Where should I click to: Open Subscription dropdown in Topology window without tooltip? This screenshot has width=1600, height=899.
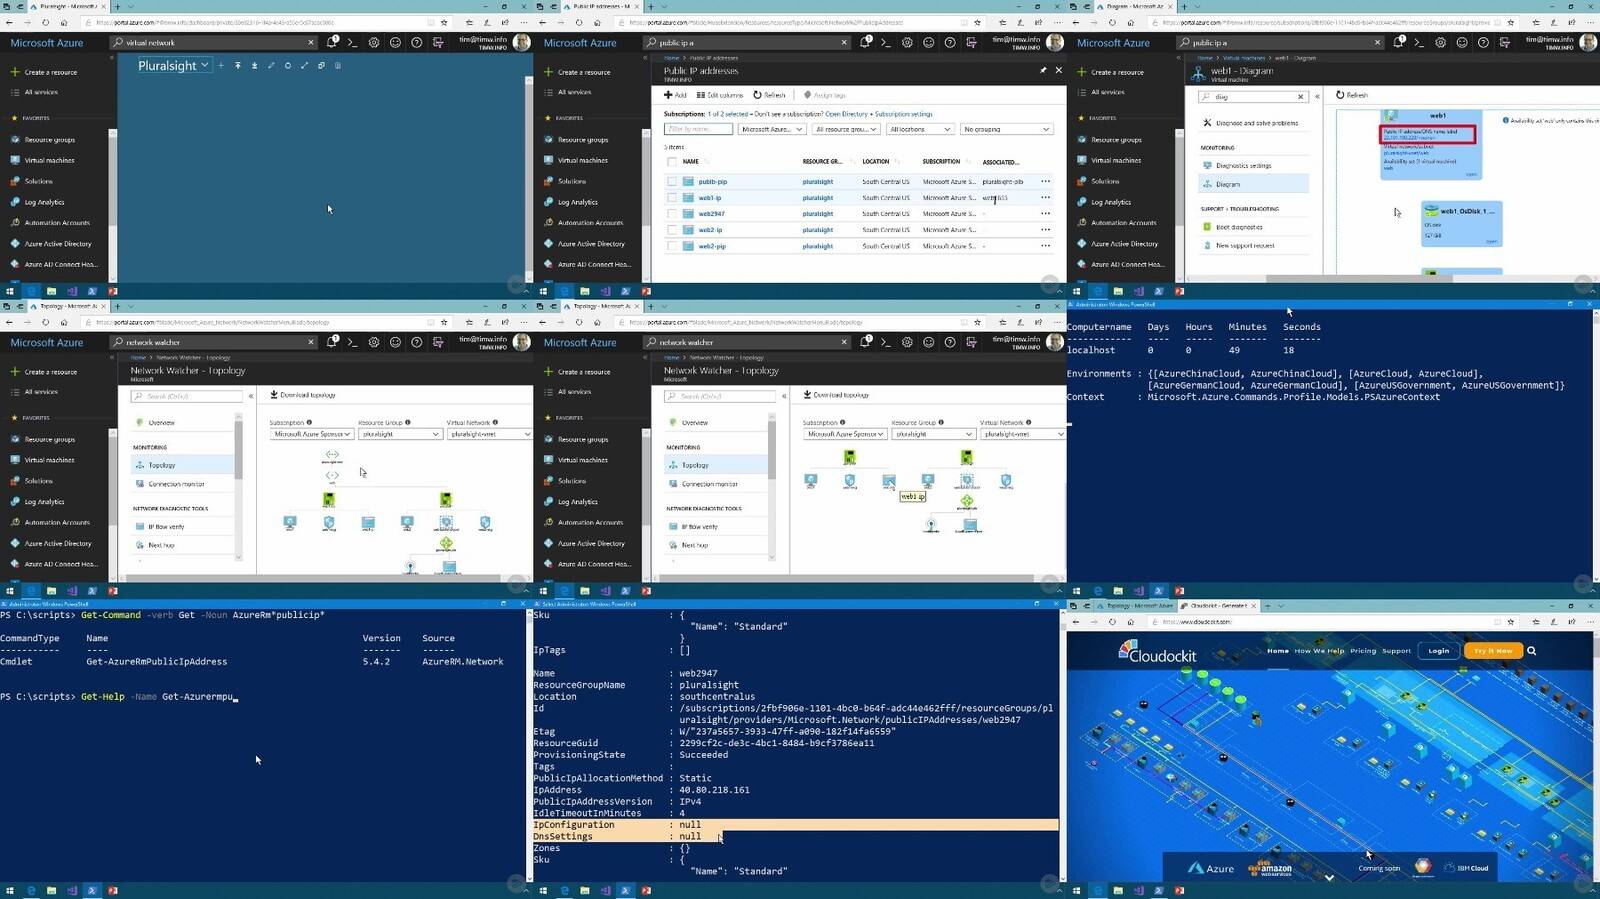(311, 434)
